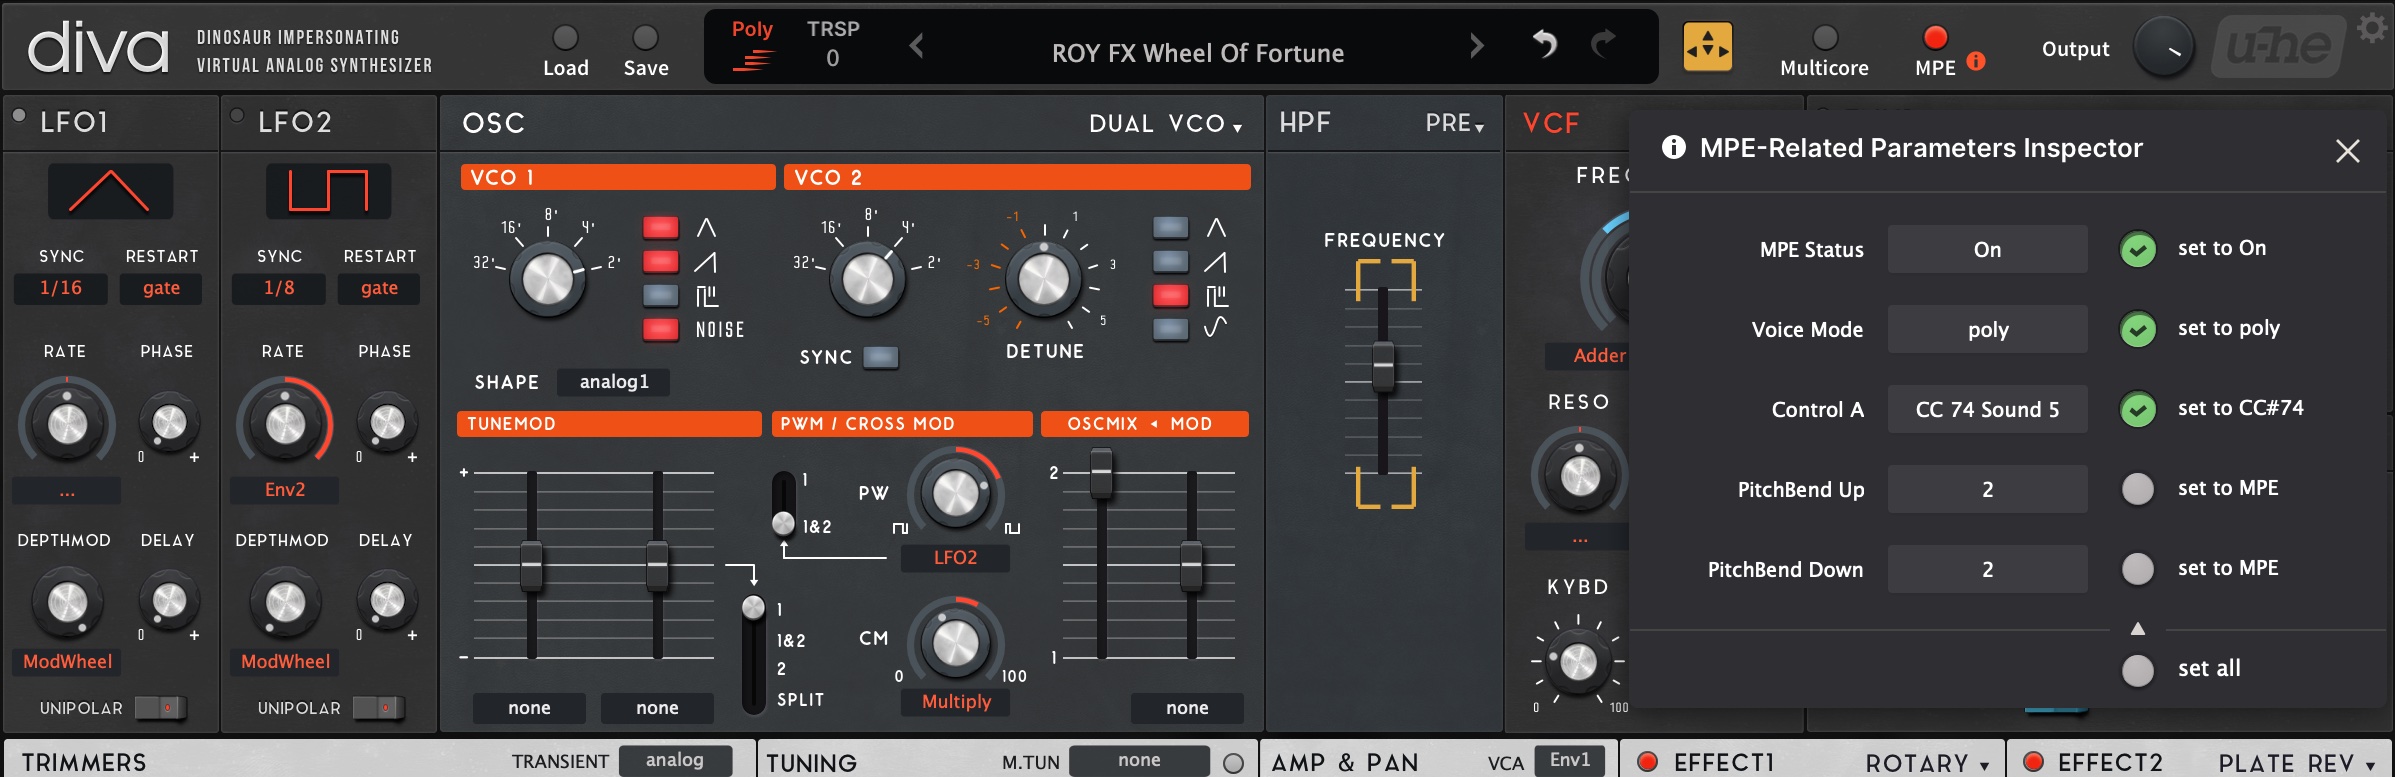The image size is (2395, 777).
Task: Click the HPF FREQUENCY slider handle
Action: click(x=1384, y=366)
